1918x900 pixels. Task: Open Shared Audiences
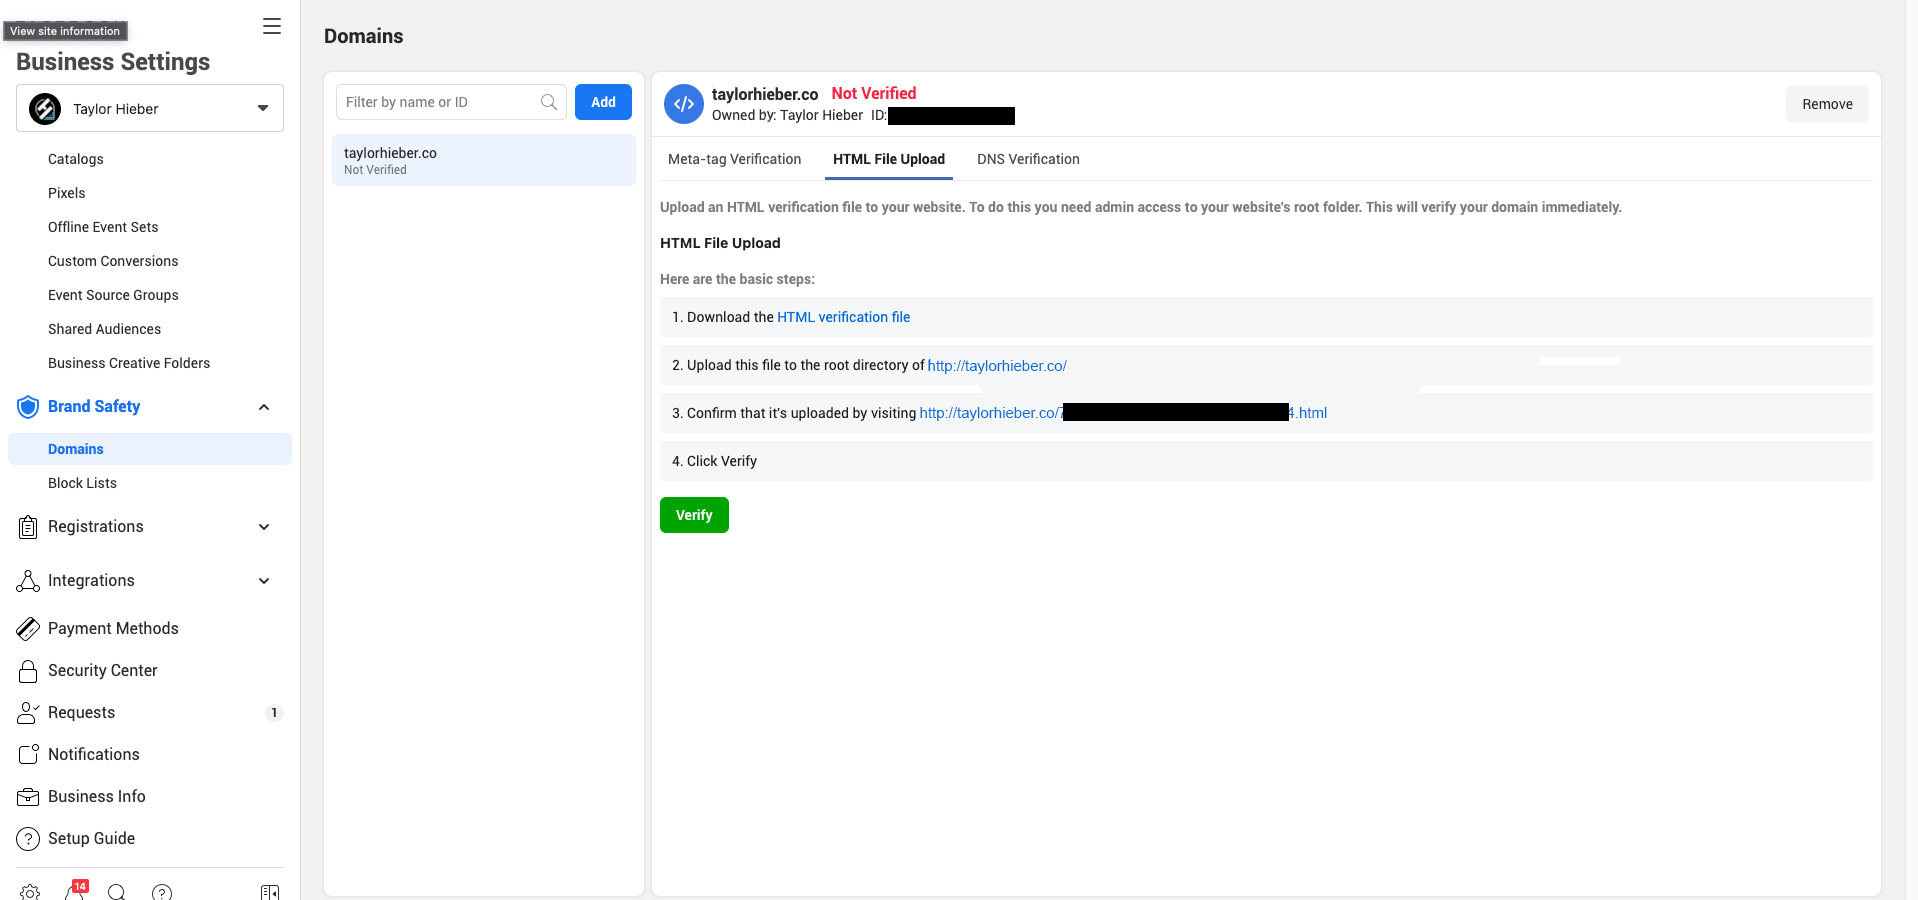[x=104, y=329]
